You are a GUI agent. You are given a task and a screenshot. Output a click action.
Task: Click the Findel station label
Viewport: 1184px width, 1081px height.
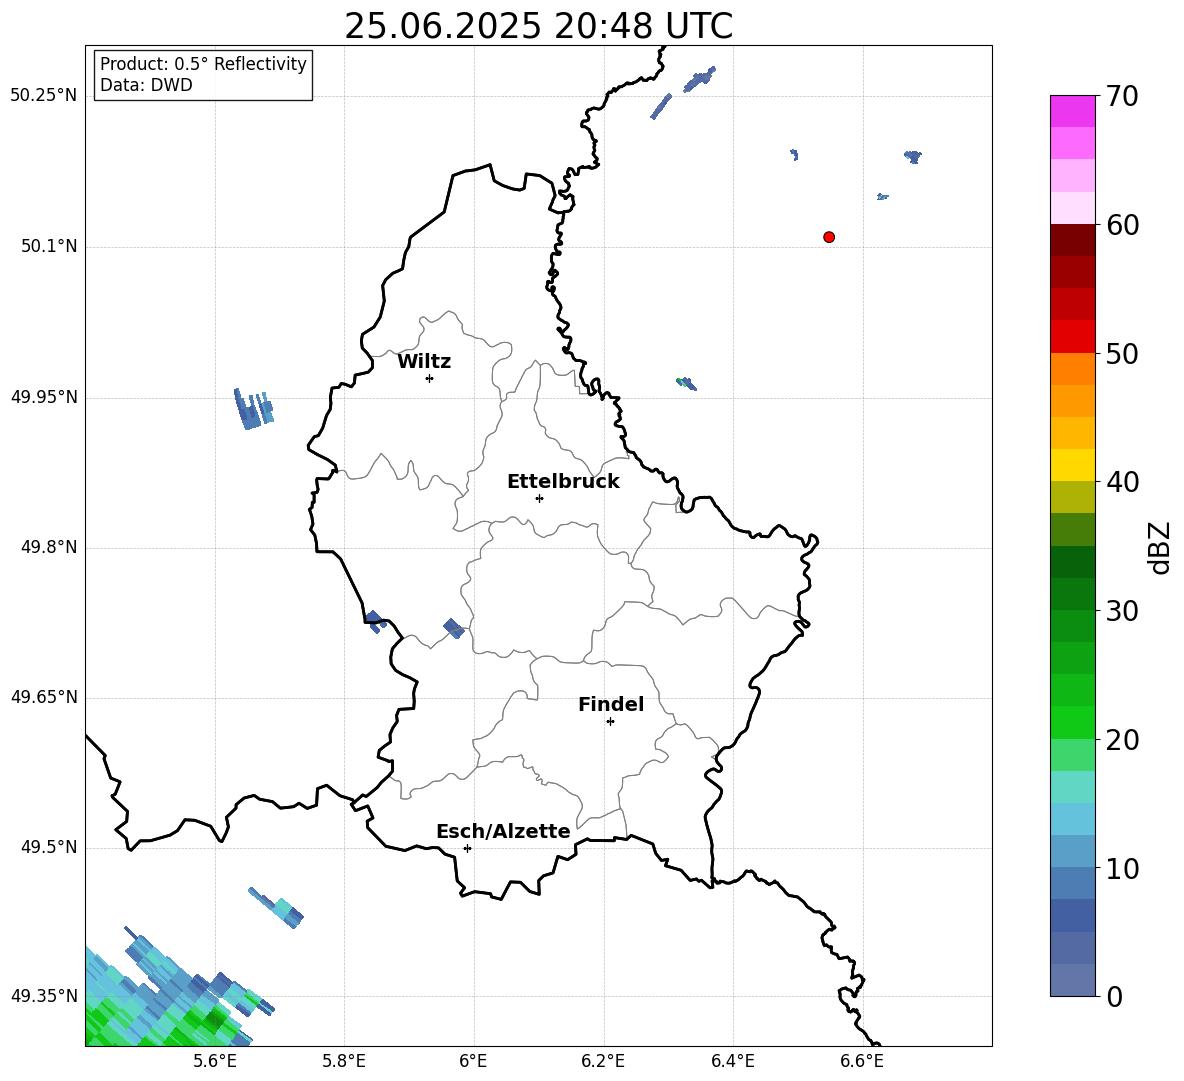pos(611,704)
